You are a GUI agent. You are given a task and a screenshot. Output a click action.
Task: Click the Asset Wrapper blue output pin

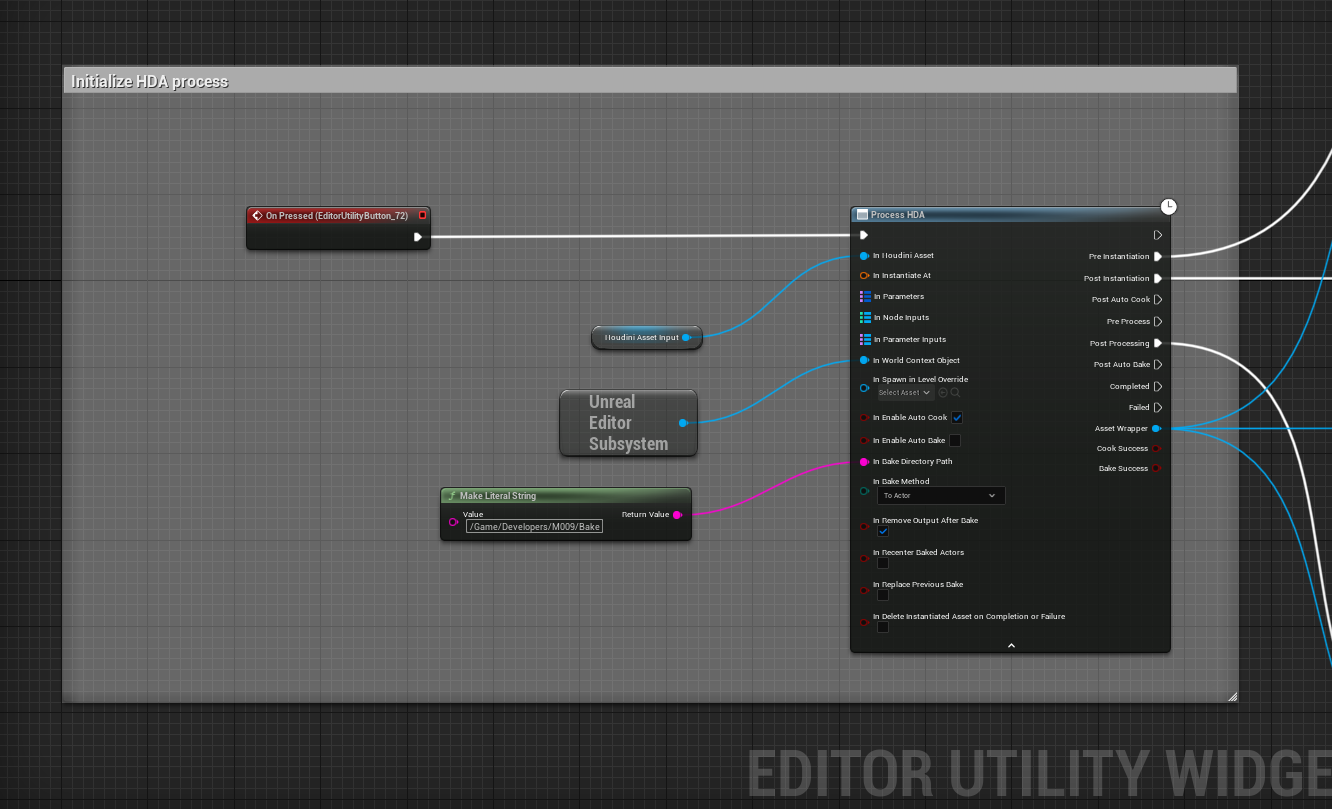tap(1157, 428)
